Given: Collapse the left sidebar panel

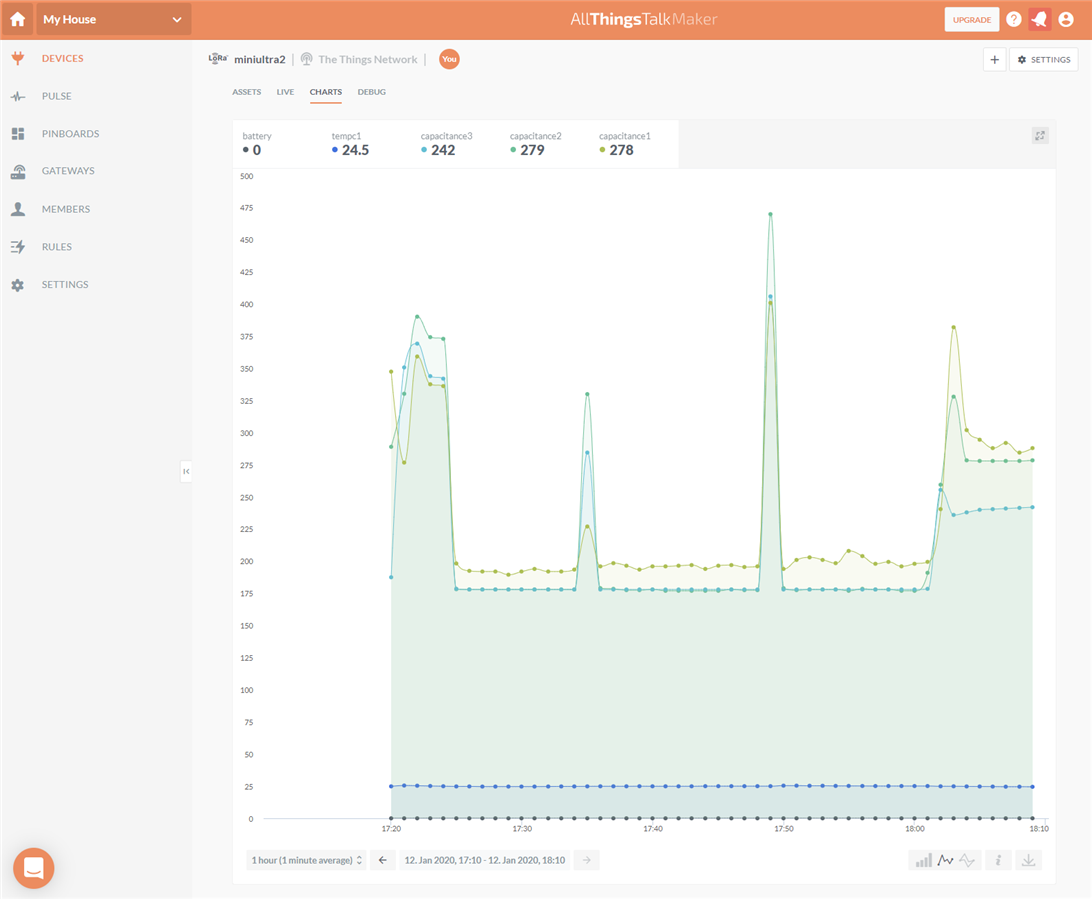Looking at the screenshot, I should tap(186, 471).
